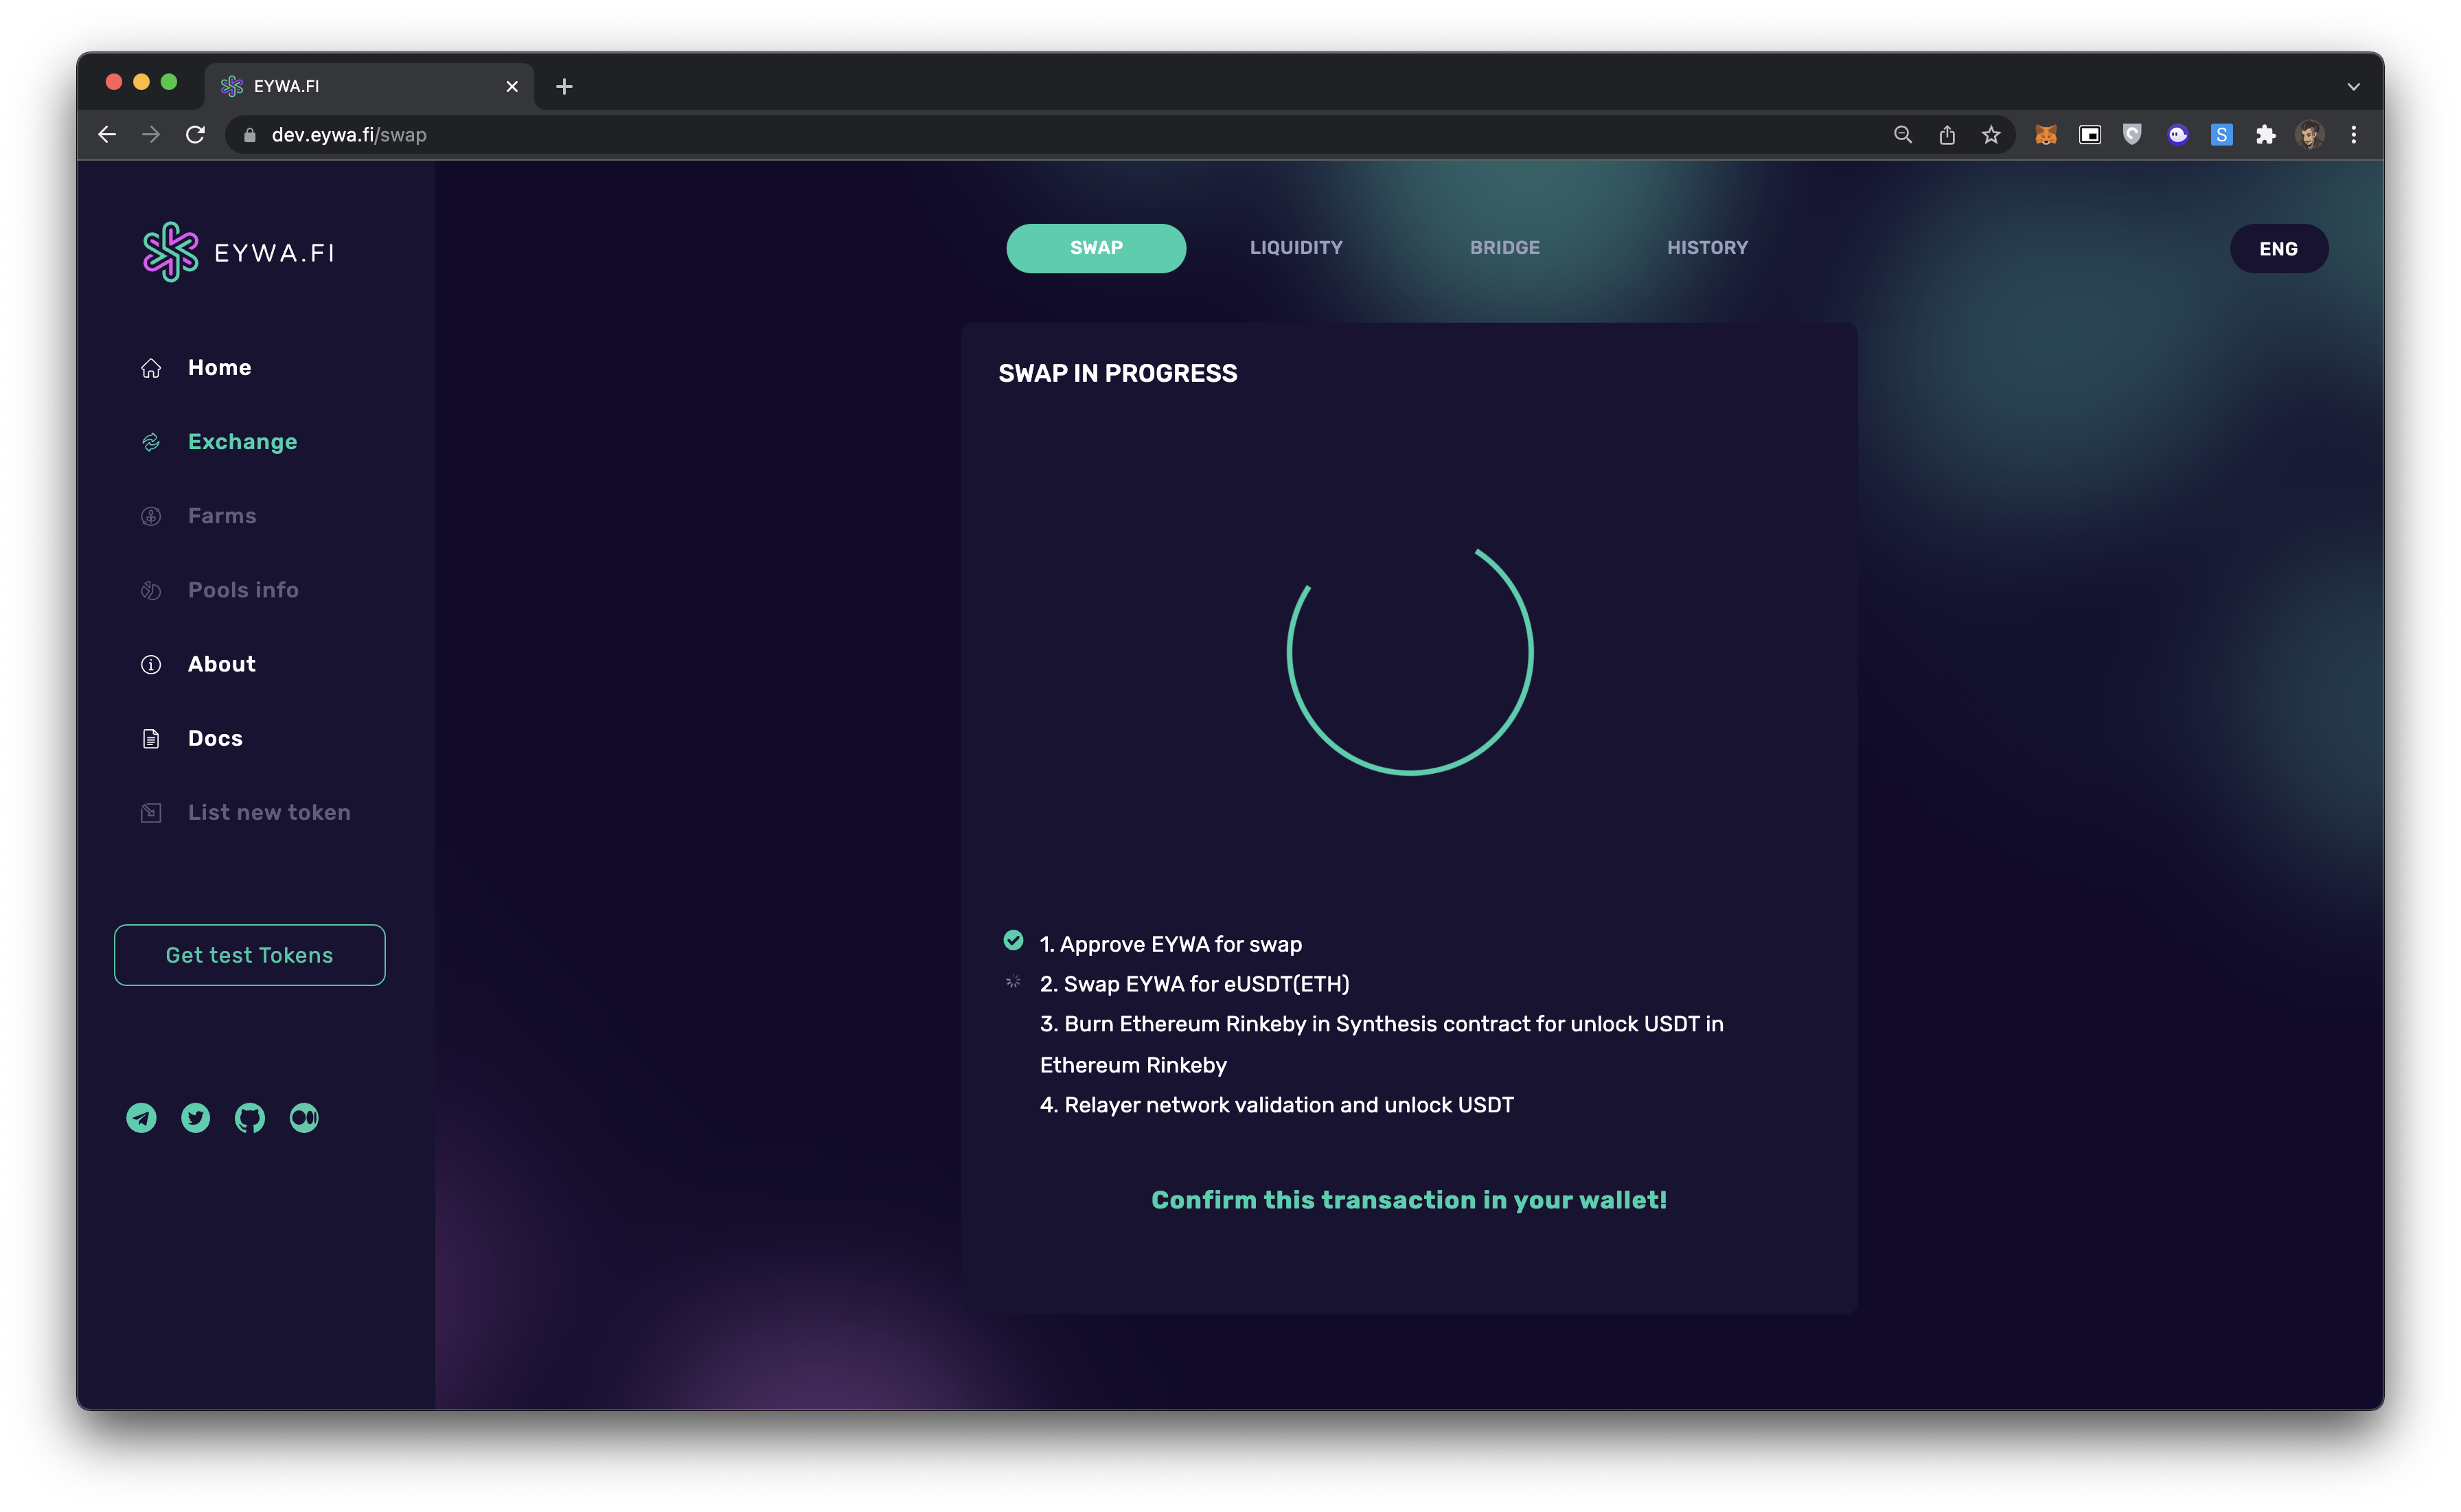Click the Get test Tokens button
The image size is (2461, 1512).
250,955
